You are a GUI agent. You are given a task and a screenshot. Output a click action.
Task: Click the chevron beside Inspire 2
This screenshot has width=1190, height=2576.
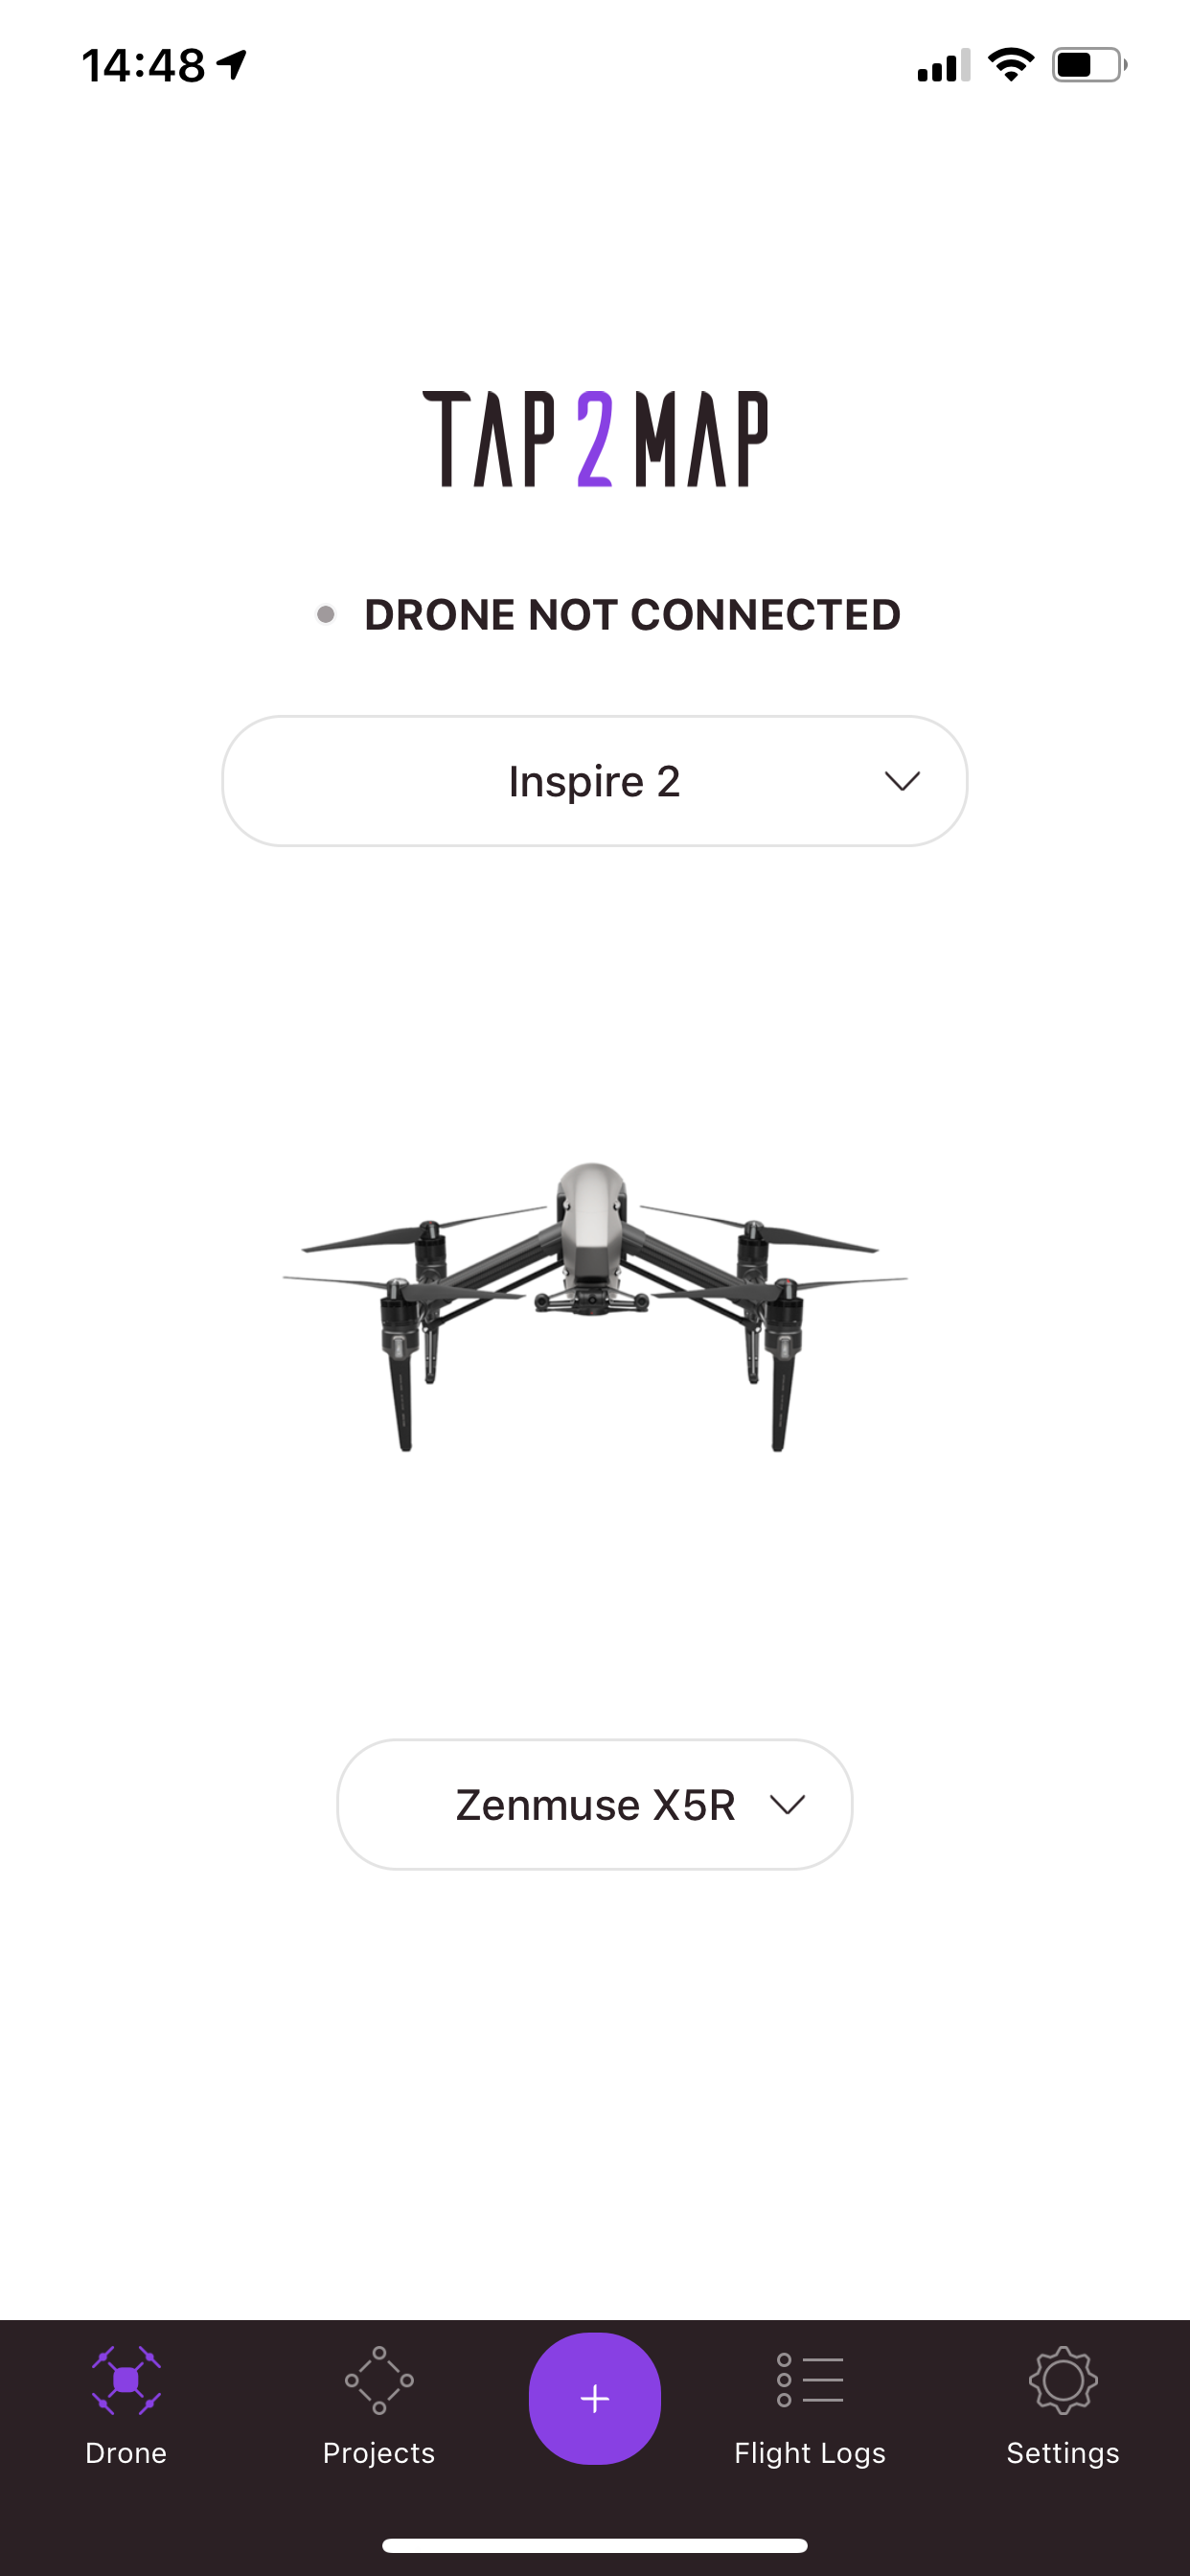pyautogui.click(x=902, y=781)
